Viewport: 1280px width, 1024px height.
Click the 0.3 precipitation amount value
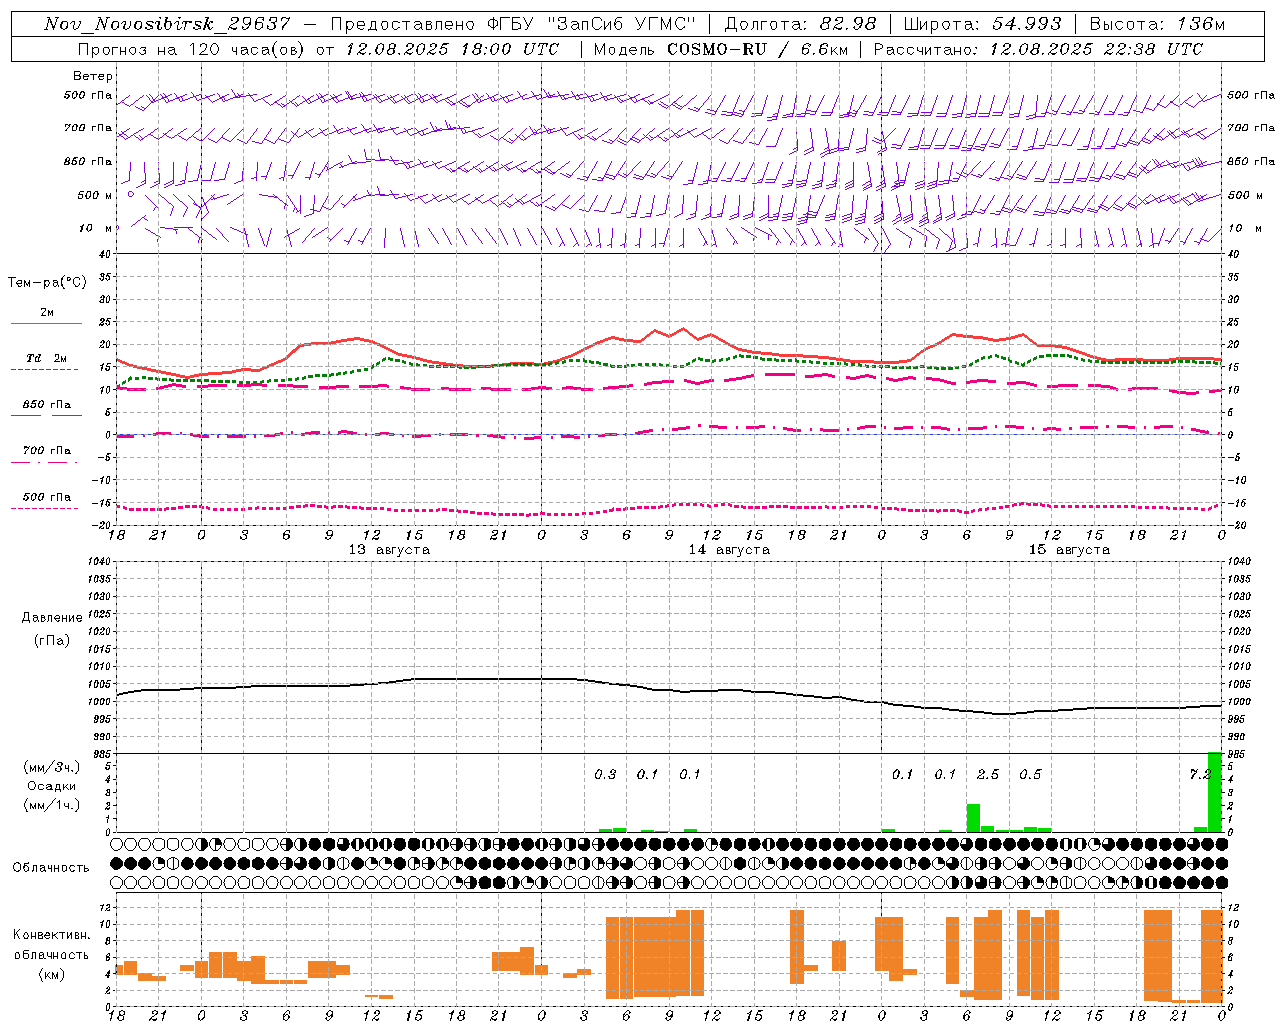tap(605, 775)
